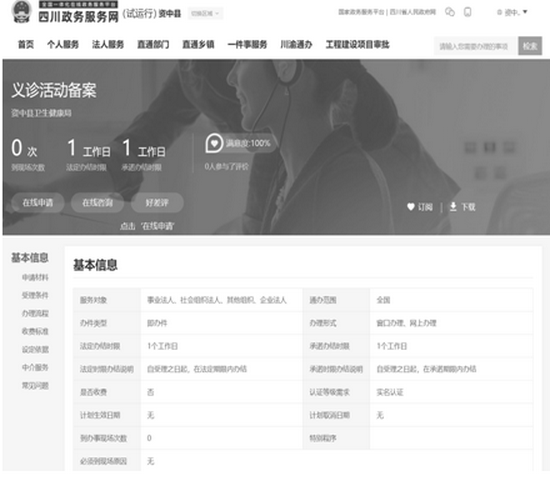This screenshot has width=550, height=481.
Task: Click the 四川政务服务网 site title
Action: [x=79, y=17]
